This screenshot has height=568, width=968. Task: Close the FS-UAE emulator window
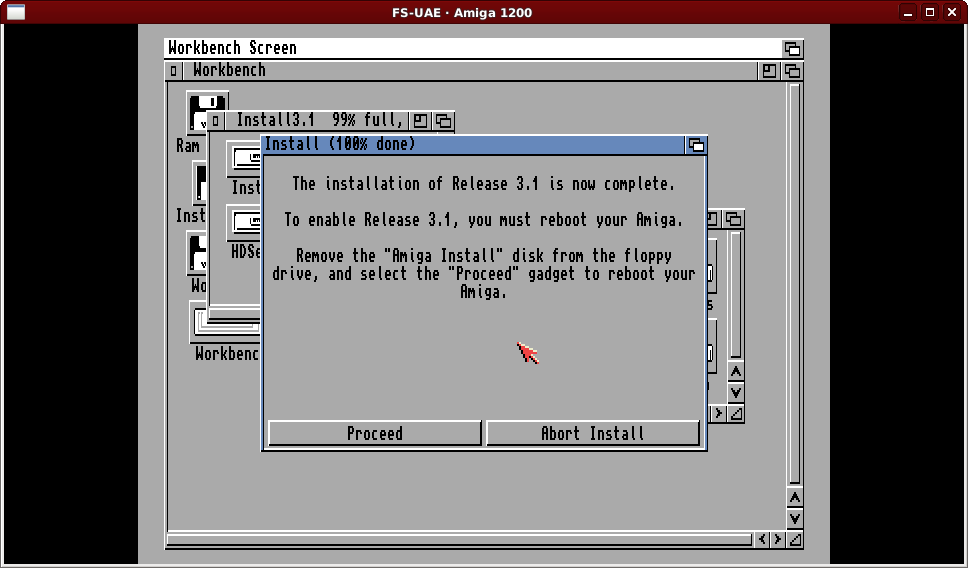(x=952, y=12)
